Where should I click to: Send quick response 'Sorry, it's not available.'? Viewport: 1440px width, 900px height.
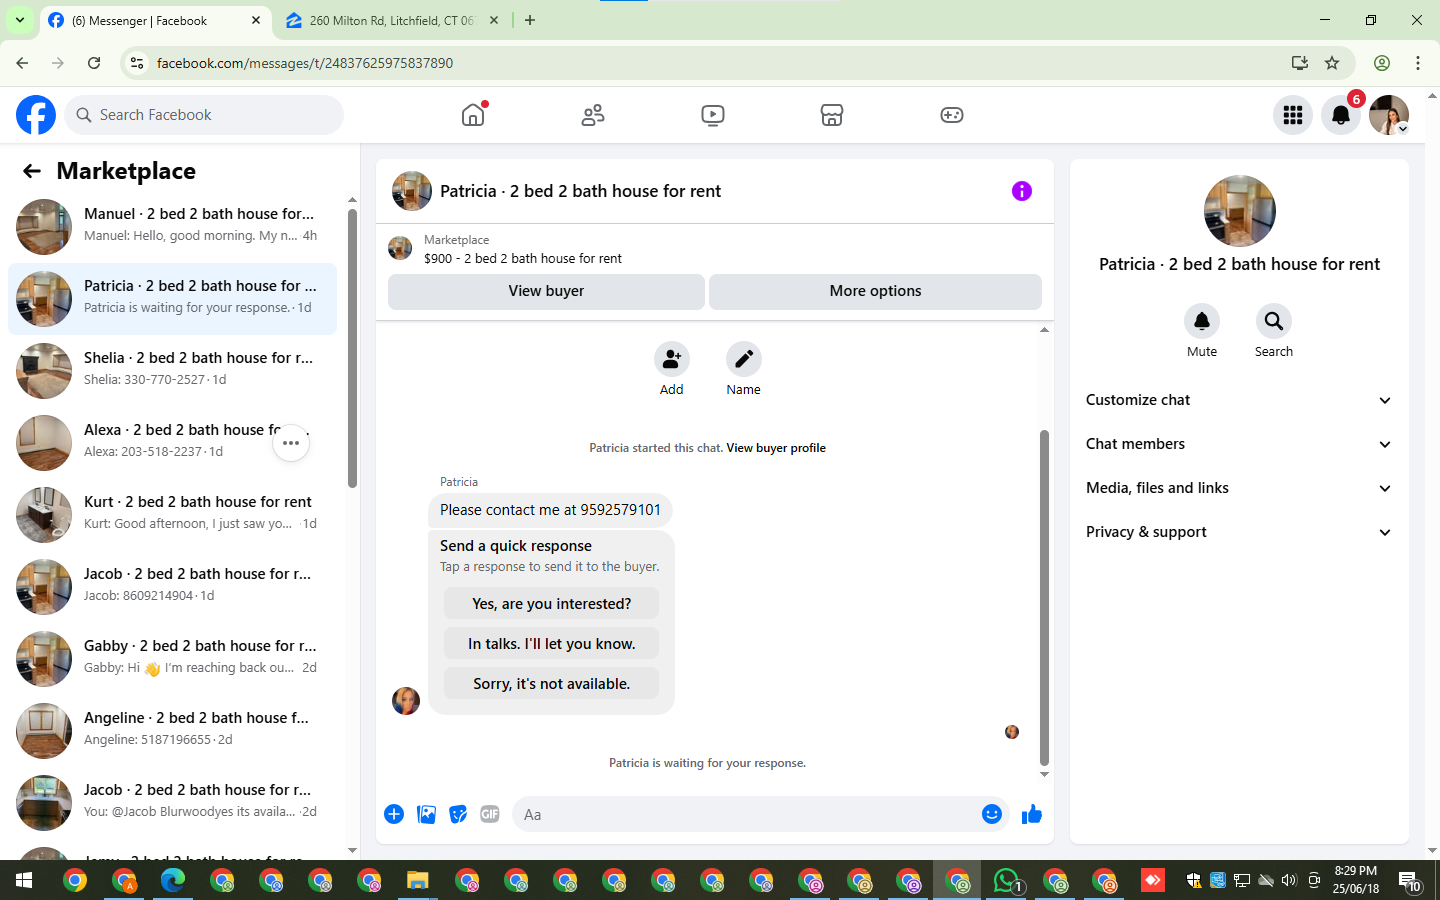(x=551, y=684)
